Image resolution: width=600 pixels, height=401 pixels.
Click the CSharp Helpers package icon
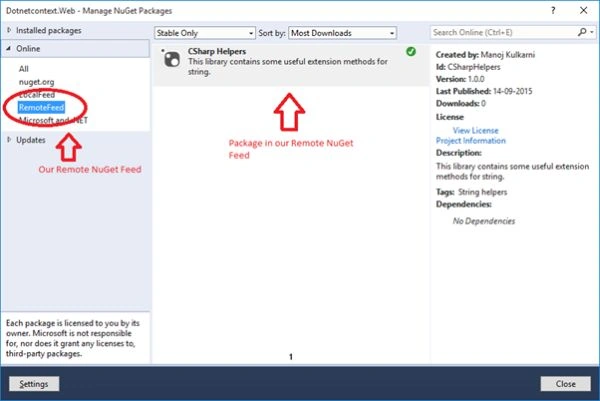point(171,59)
